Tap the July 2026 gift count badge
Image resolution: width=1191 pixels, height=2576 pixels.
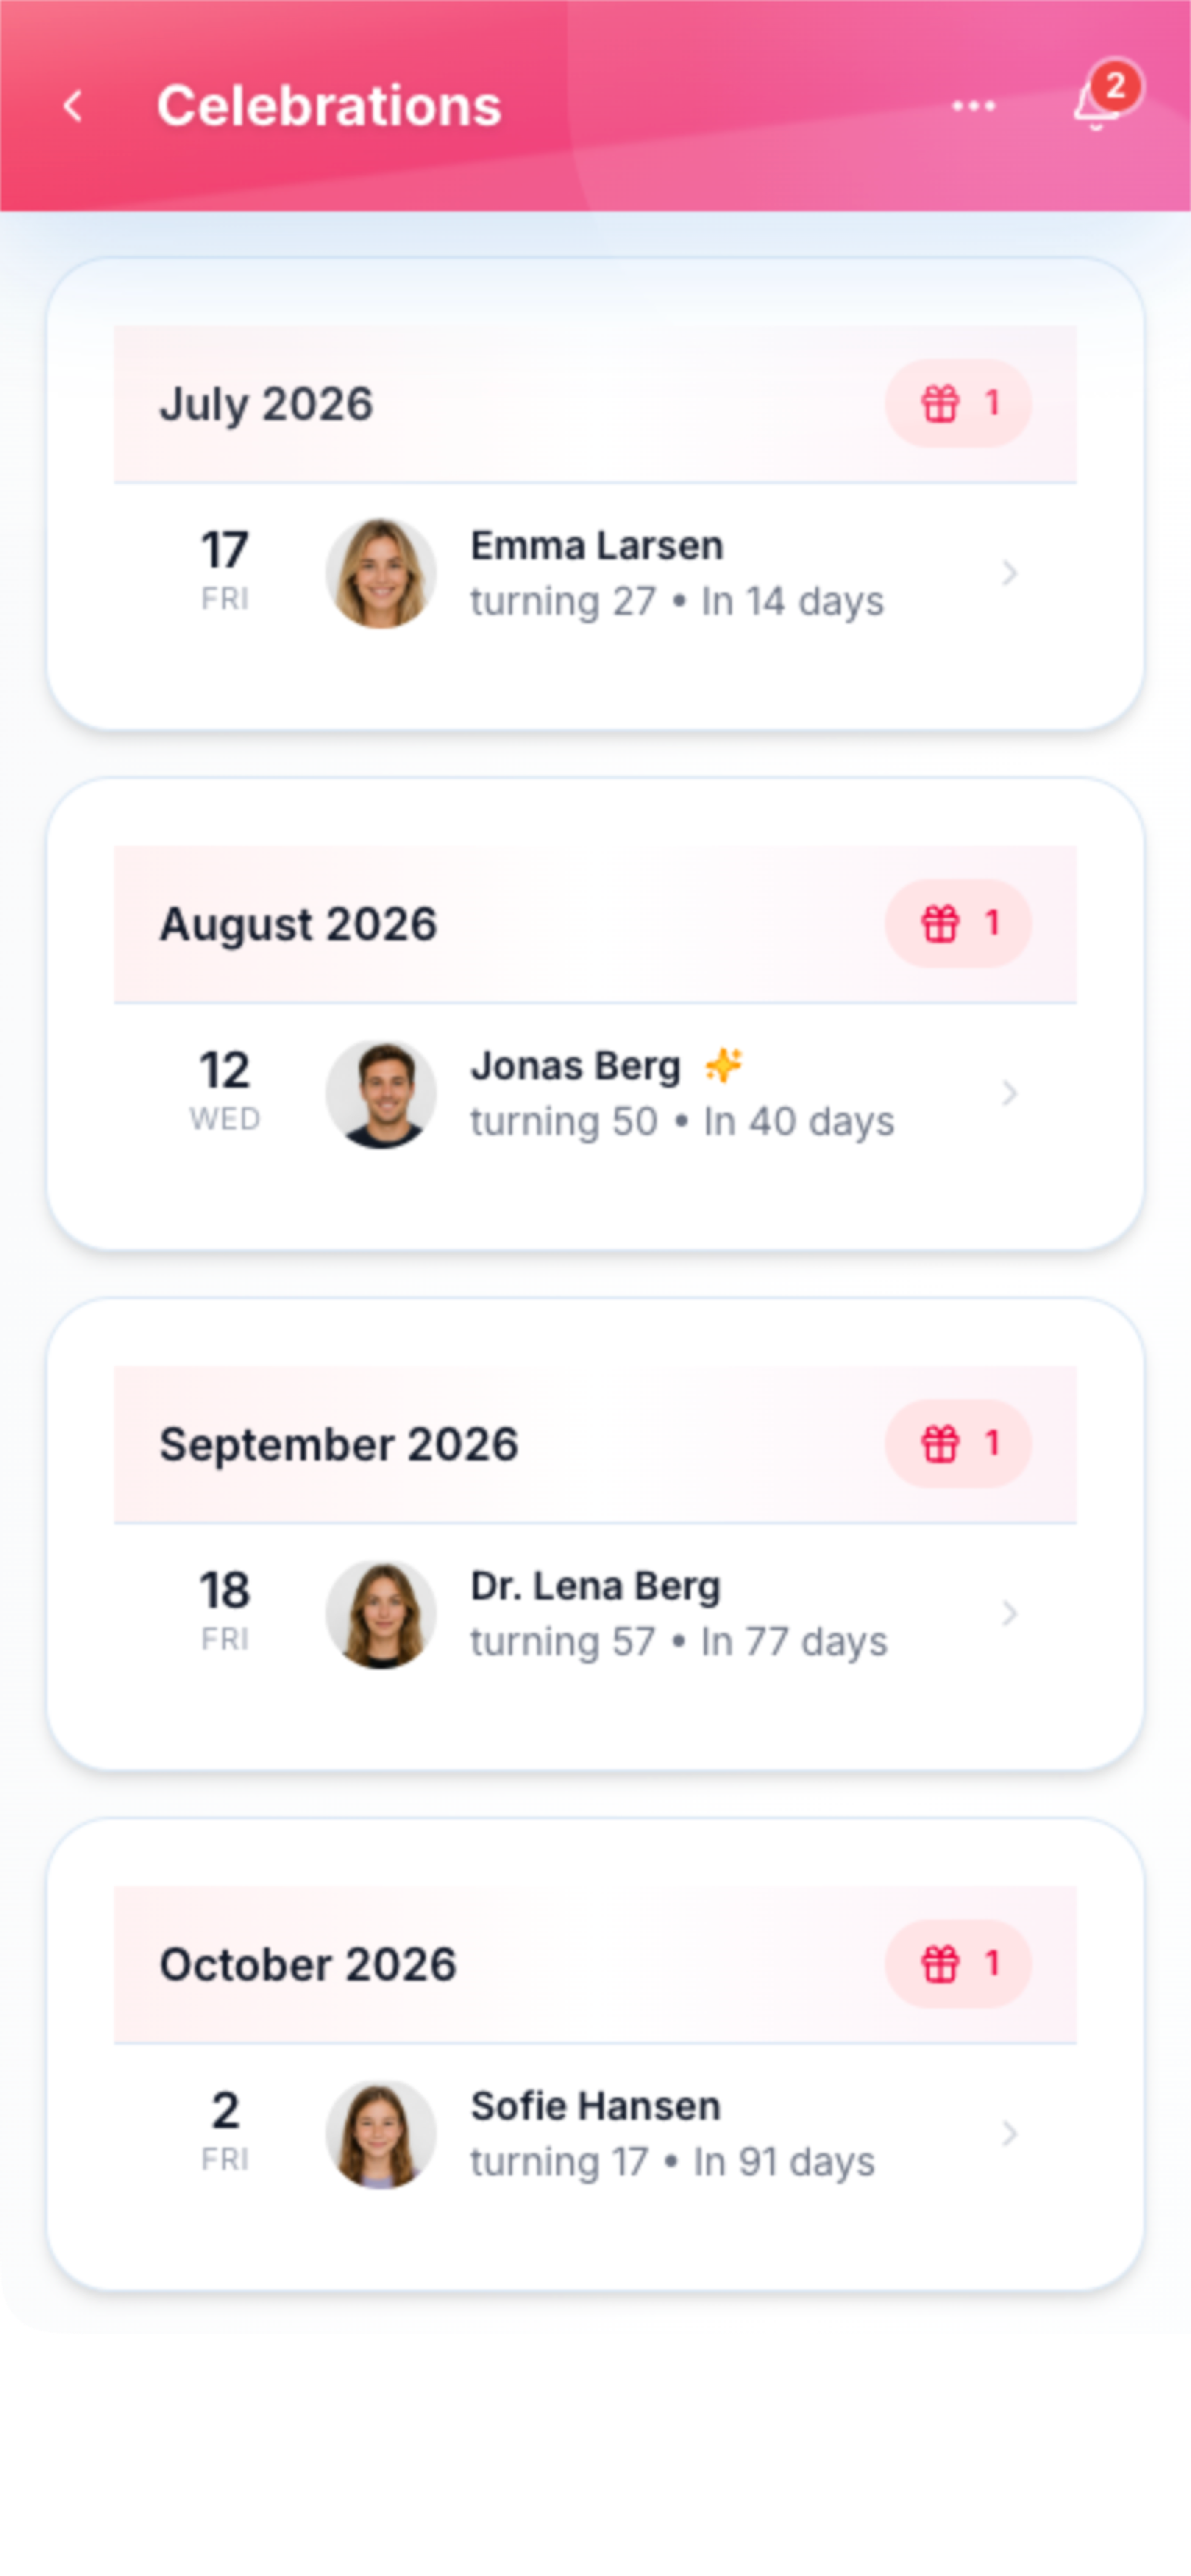coord(958,403)
